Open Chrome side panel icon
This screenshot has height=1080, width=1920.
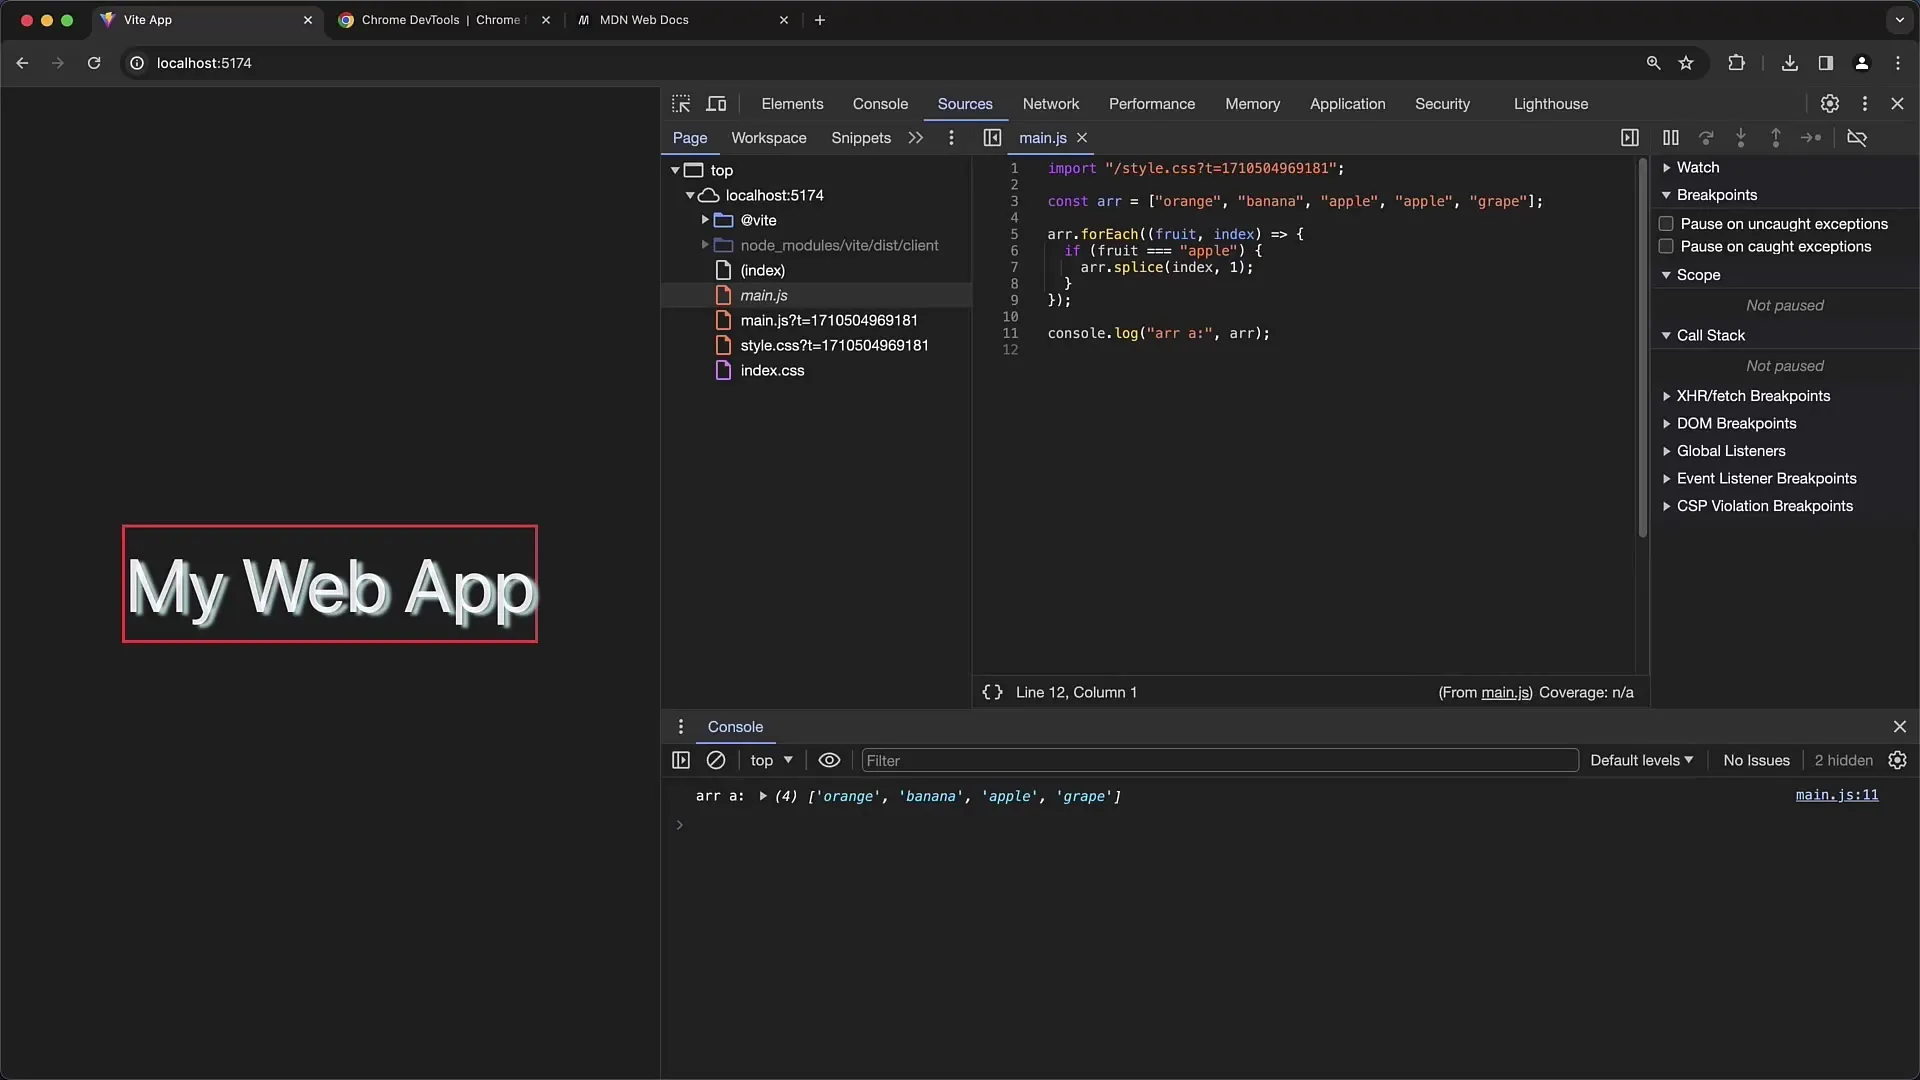[1826, 63]
